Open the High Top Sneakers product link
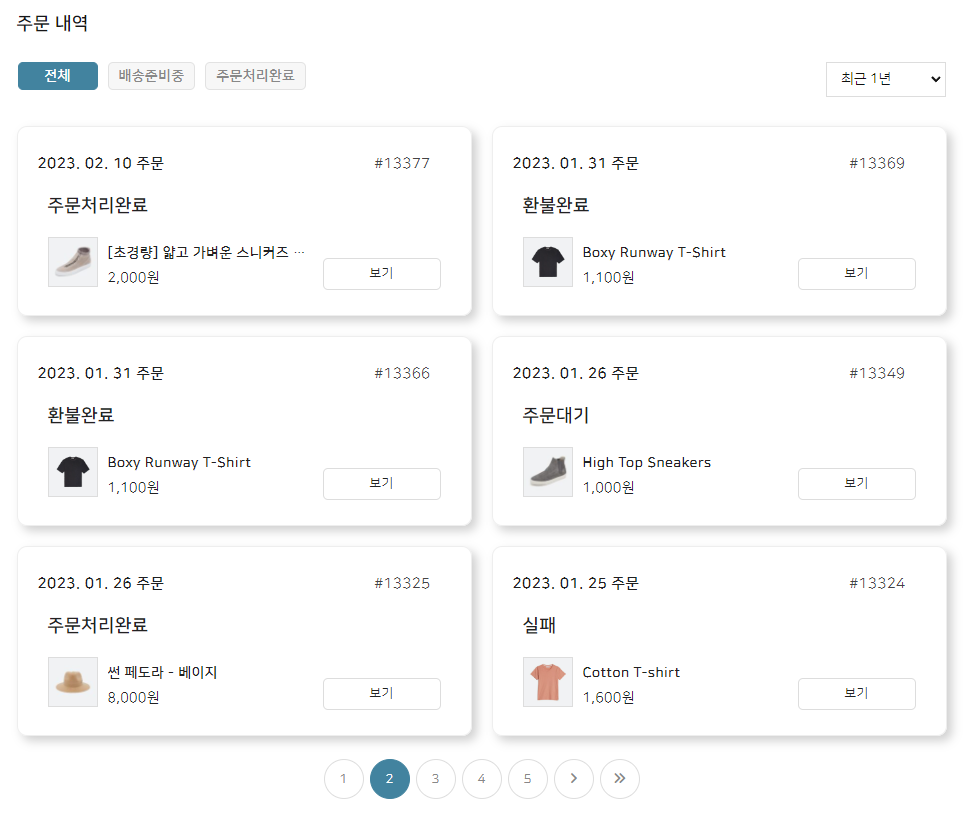967x822 pixels. pos(647,462)
